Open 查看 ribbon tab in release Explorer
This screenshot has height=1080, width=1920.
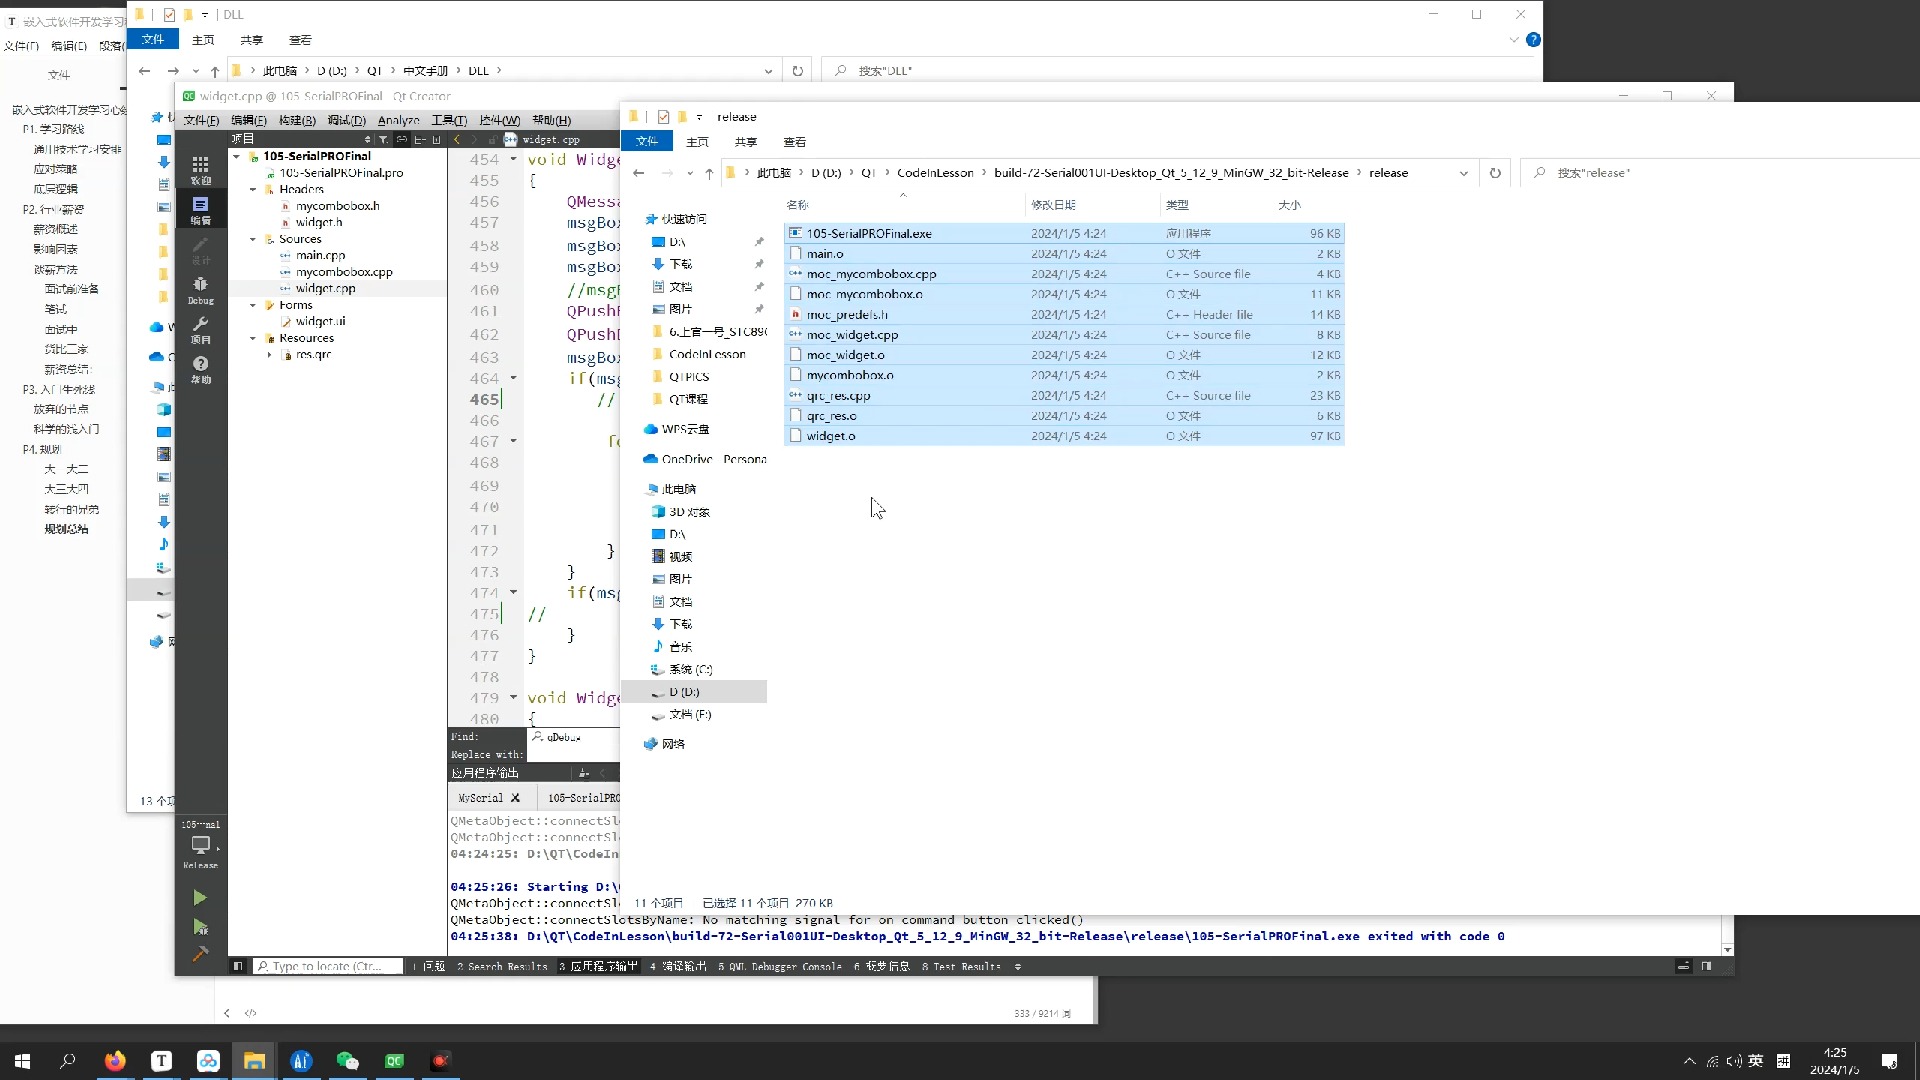click(795, 142)
